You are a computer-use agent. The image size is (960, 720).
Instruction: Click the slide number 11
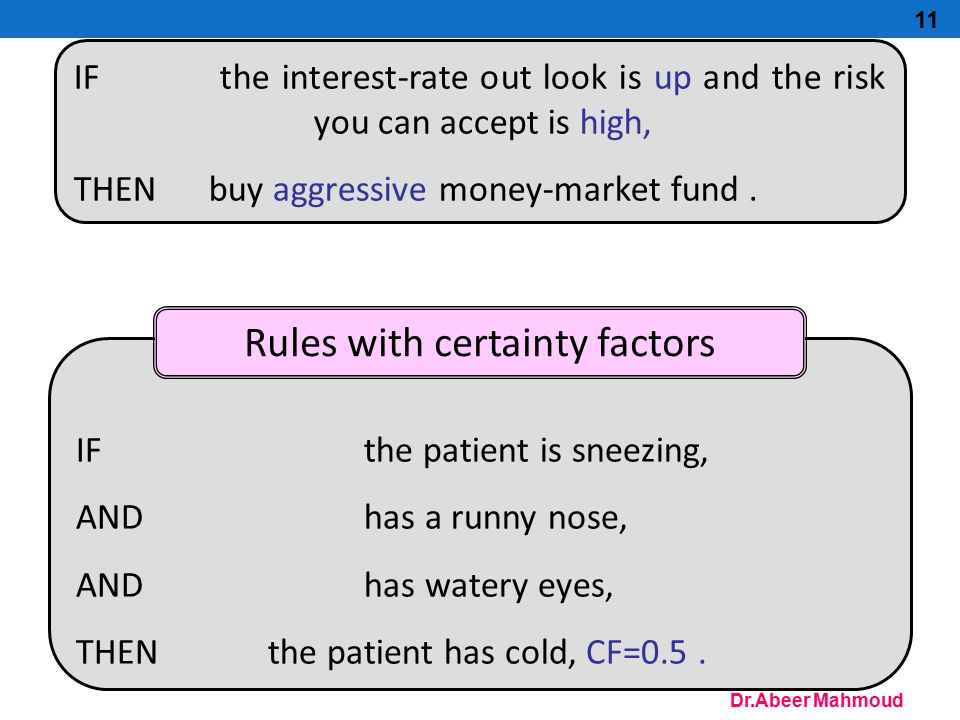point(926,20)
